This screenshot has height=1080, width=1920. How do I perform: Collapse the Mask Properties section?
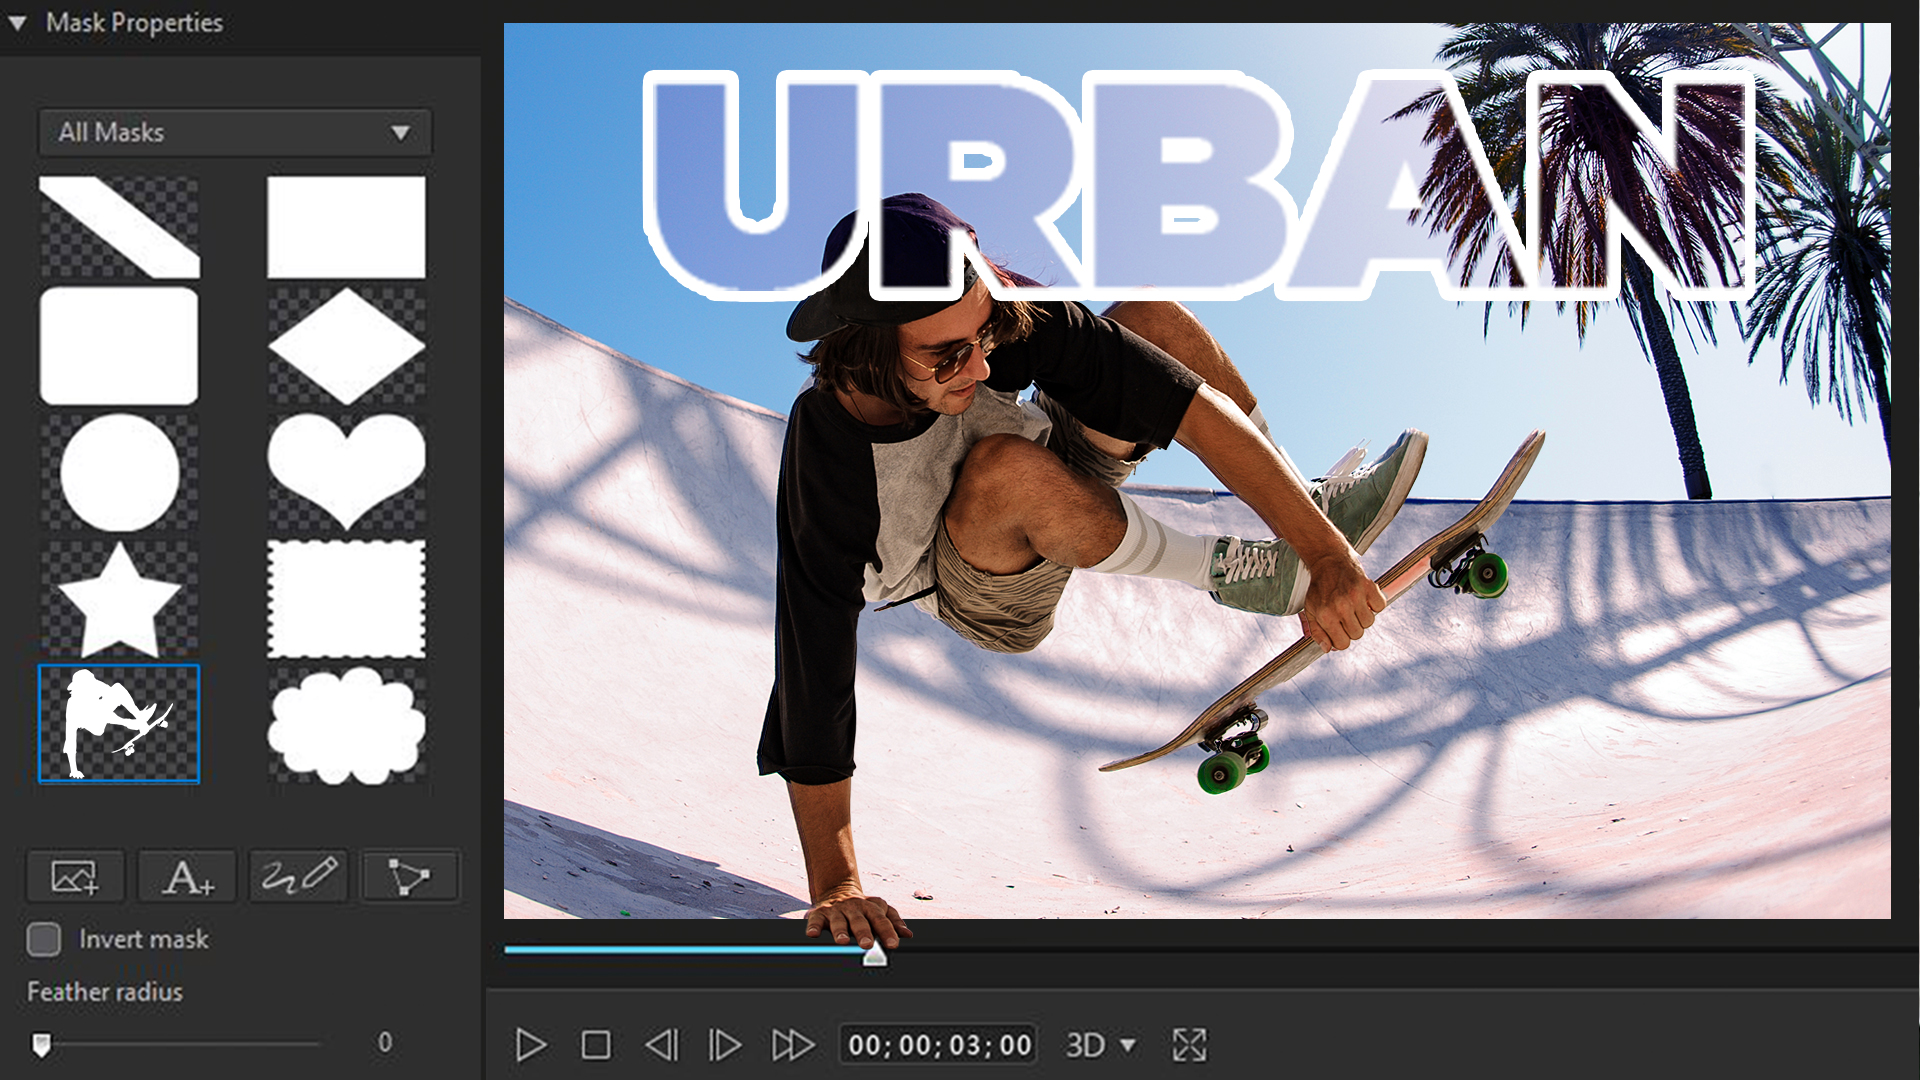pyautogui.click(x=17, y=22)
